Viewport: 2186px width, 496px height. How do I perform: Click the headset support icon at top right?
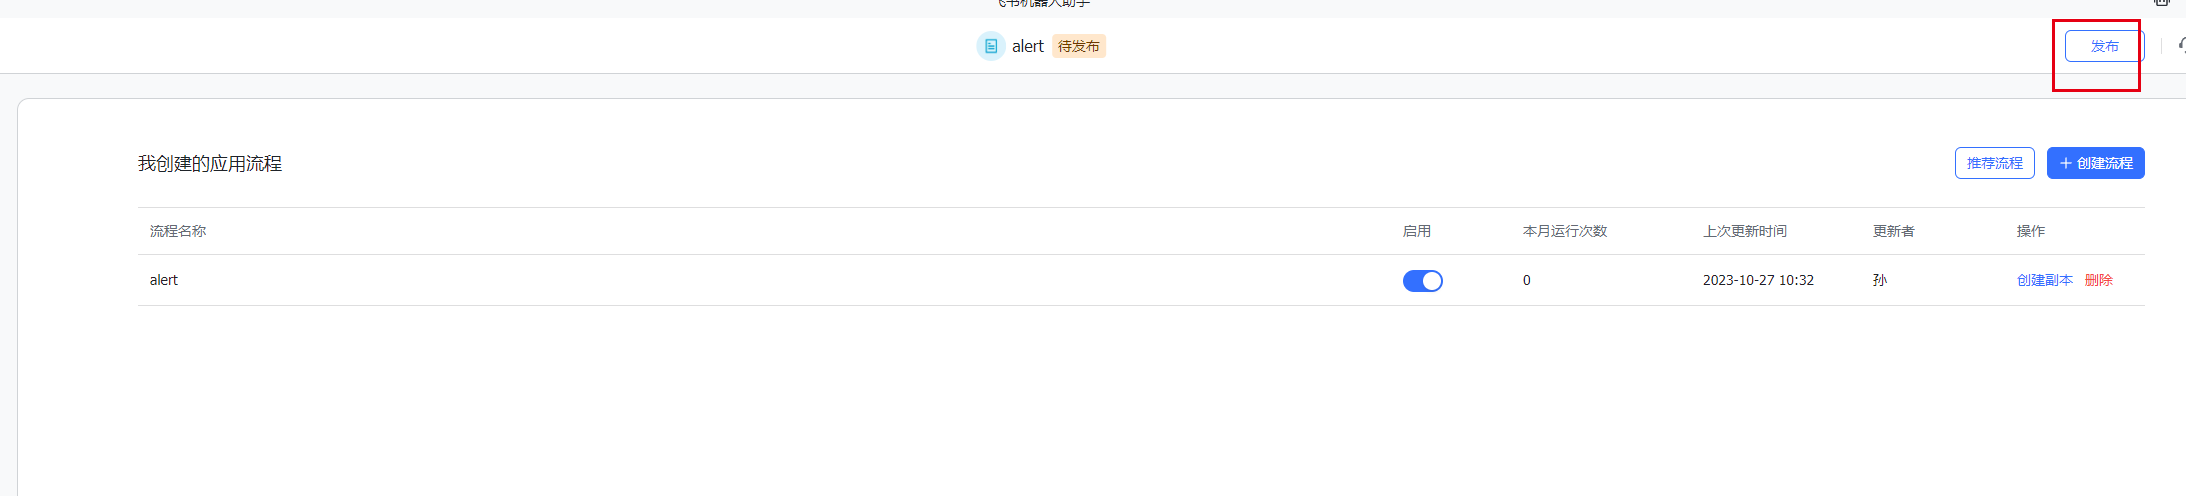click(x=2182, y=46)
